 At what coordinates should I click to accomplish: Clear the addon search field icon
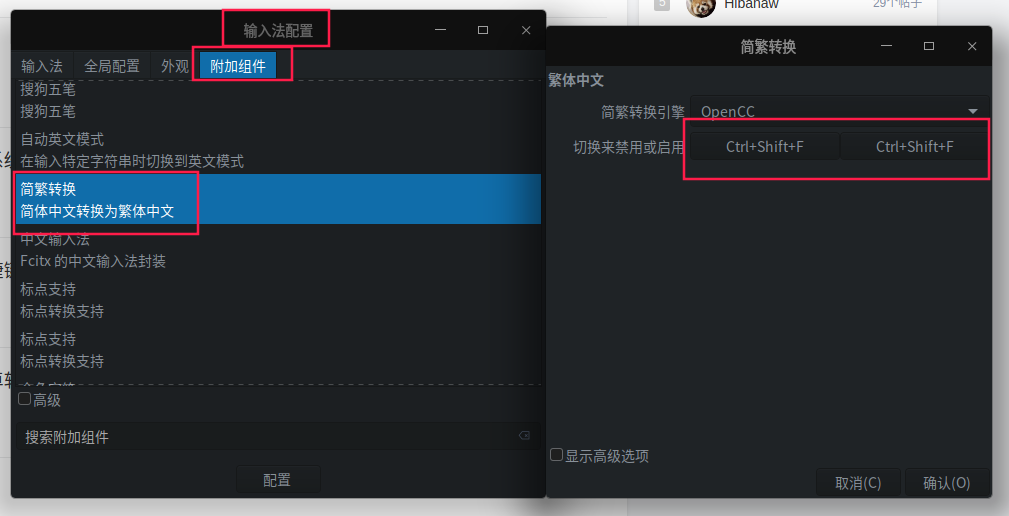click(x=524, y=436)
